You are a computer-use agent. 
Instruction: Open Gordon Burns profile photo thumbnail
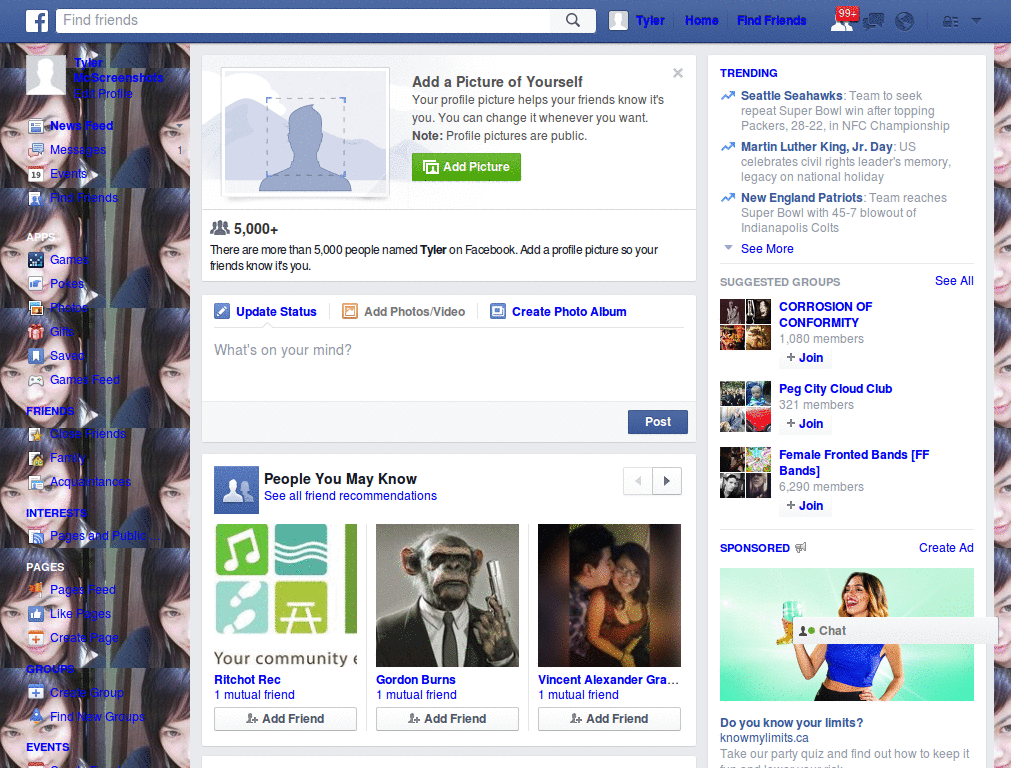coord(447,595)
